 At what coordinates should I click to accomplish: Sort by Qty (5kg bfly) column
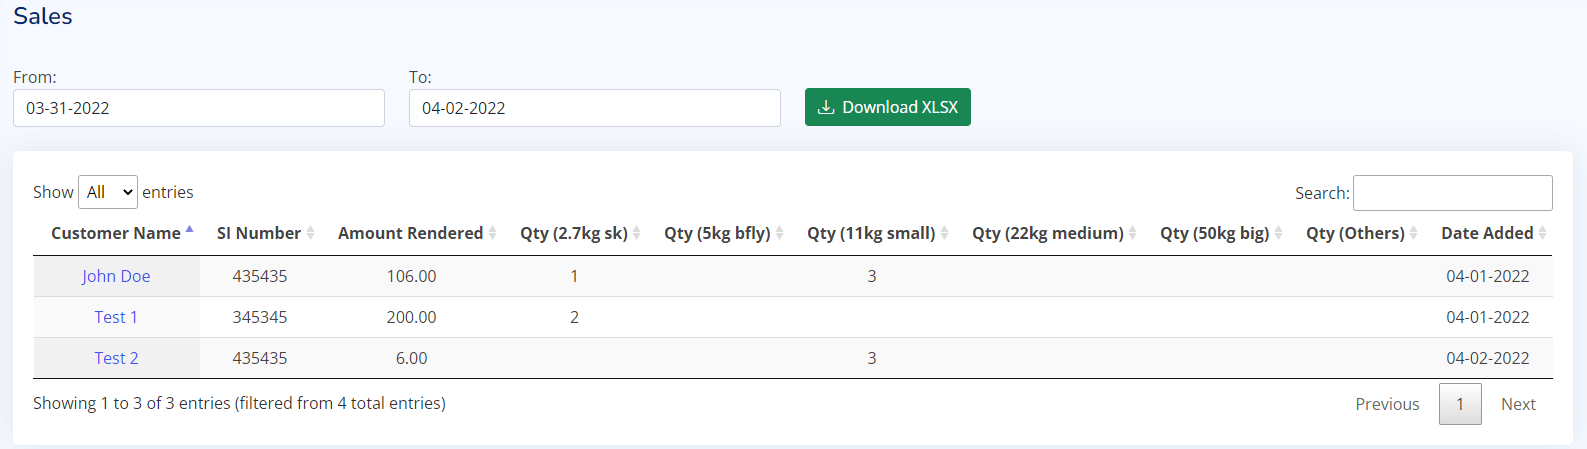point(718,233)
